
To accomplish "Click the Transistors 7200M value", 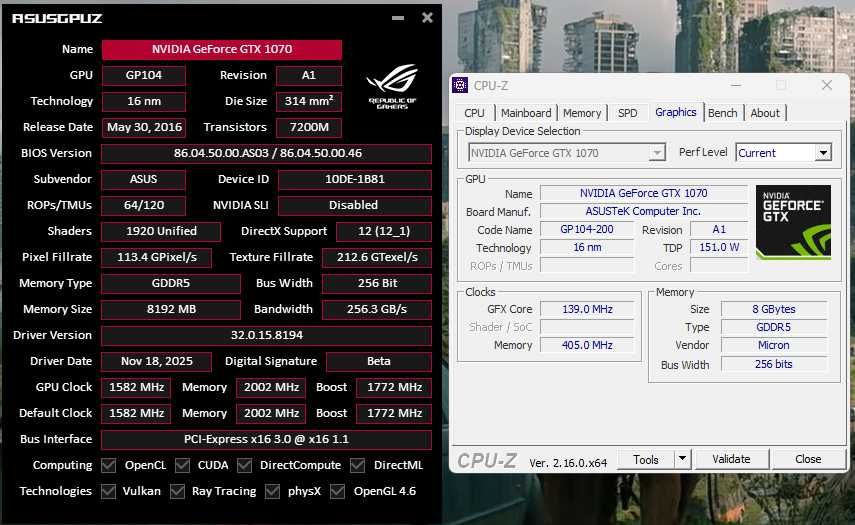I will point(309,128).
